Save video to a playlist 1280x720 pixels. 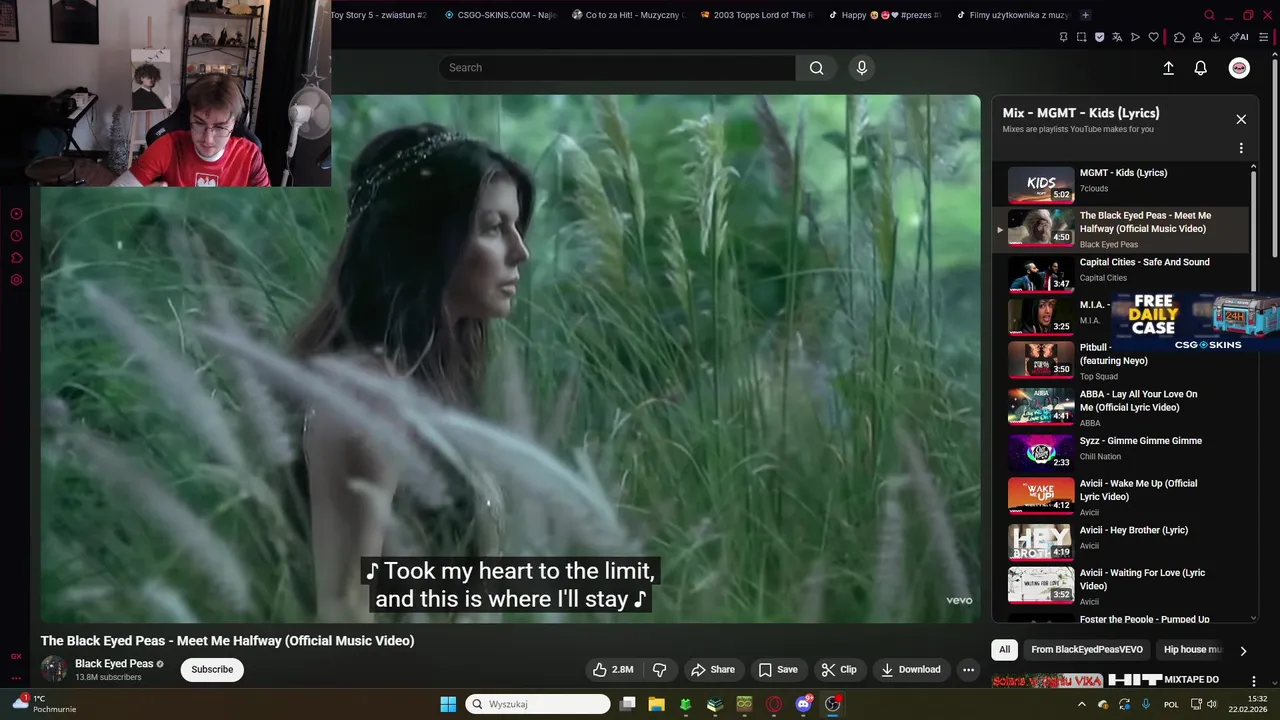(x=778, y=670)
